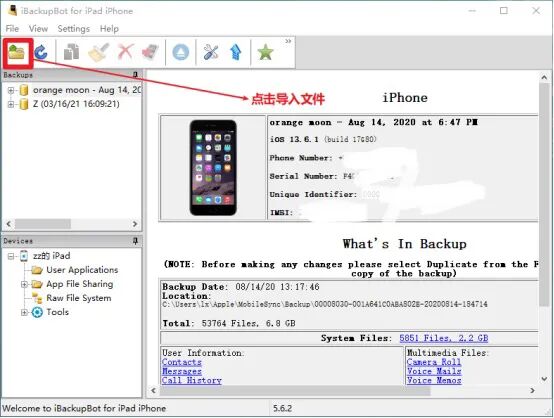Screen dimensions: 554x418
Task: Click the iBackupBot title bar app icon
Action: pos(13,10)
